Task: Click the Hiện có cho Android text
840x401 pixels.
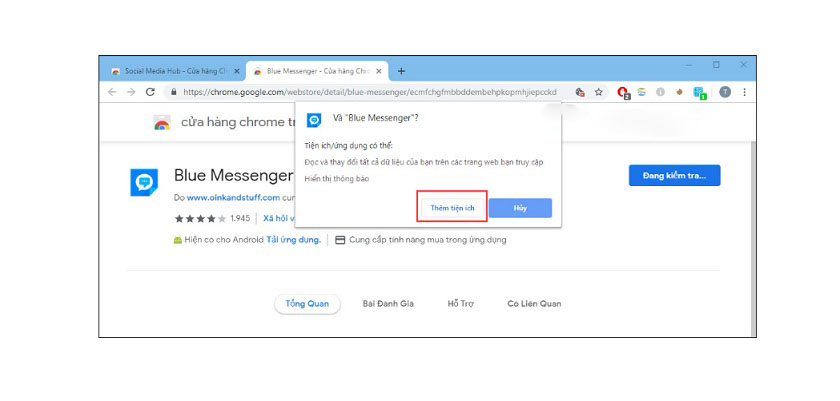Action: 224,240
